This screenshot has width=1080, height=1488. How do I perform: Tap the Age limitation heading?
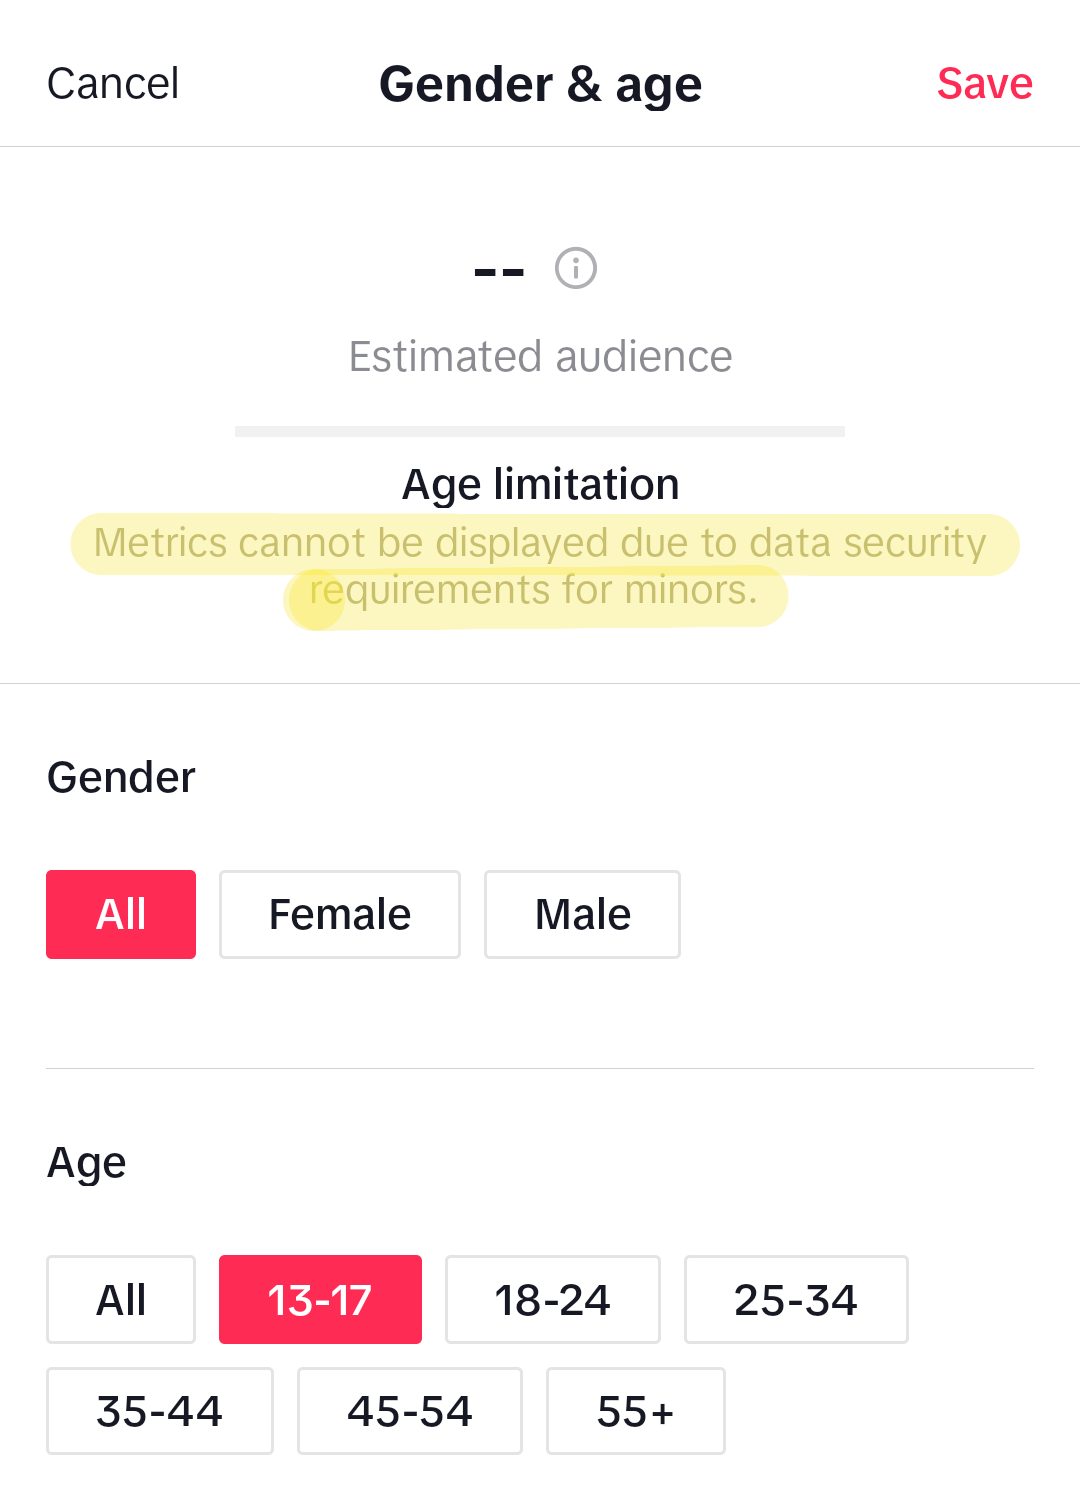pos(540,485)
